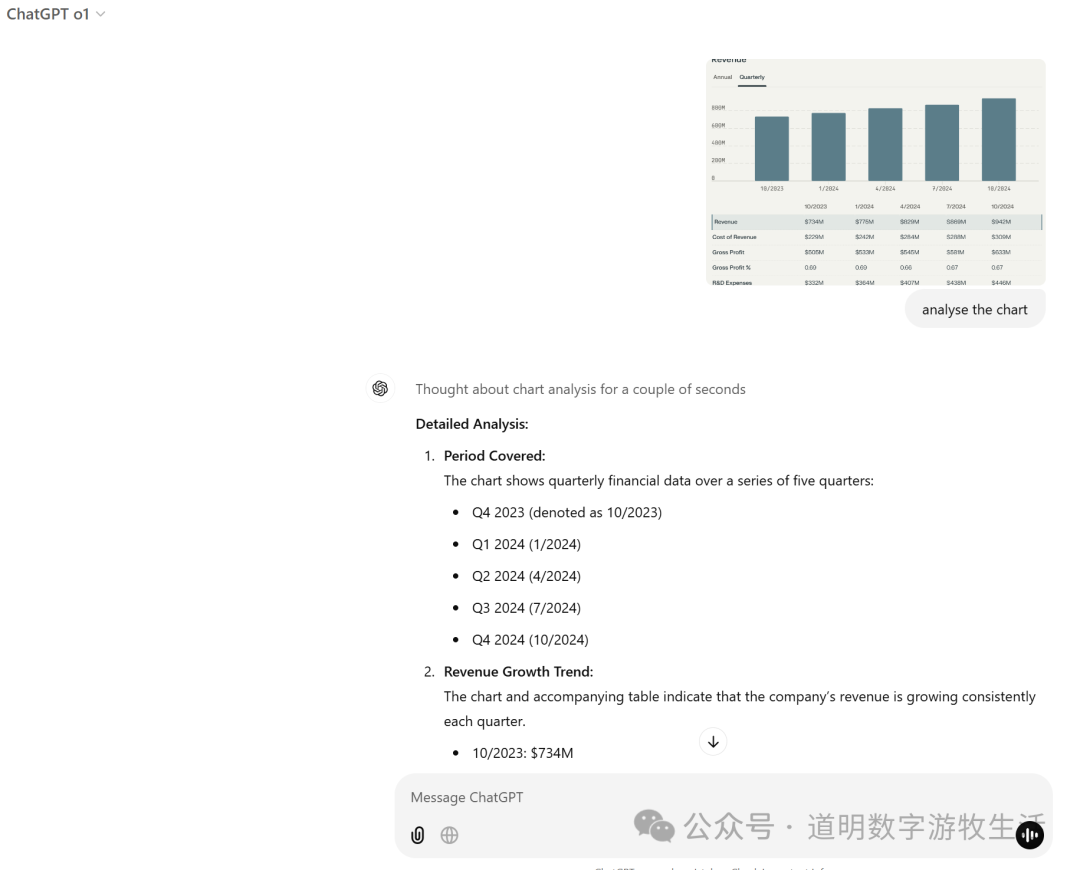
Task: Click the first chart bar for 10/2023
Action: coord(771,149)
